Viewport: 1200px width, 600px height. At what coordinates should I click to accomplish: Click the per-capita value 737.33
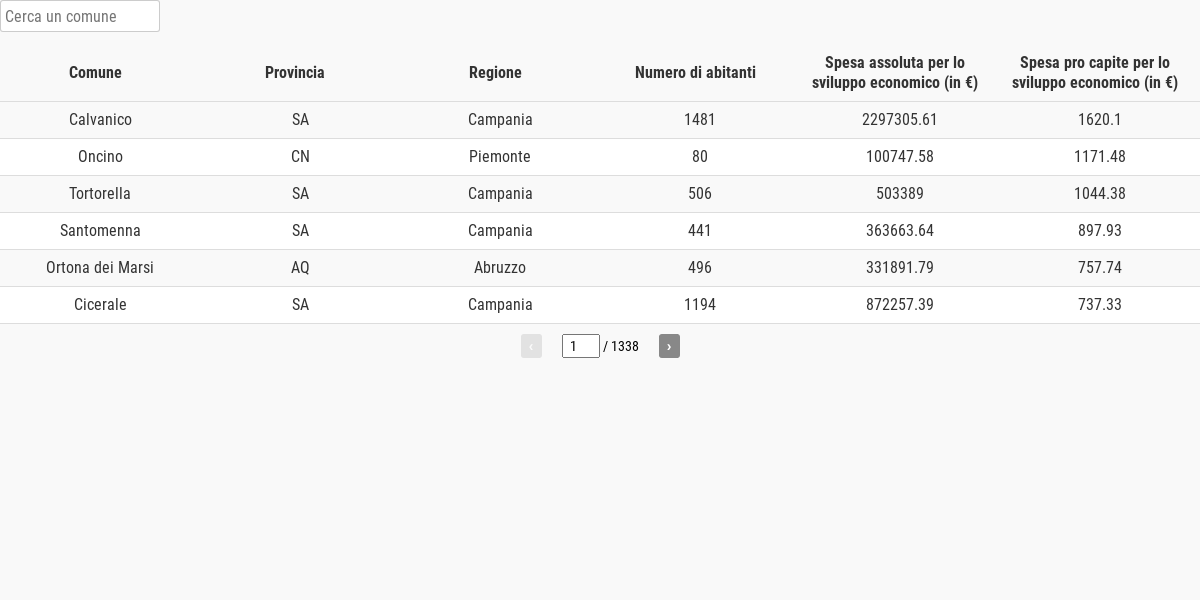coord(1100,305)
